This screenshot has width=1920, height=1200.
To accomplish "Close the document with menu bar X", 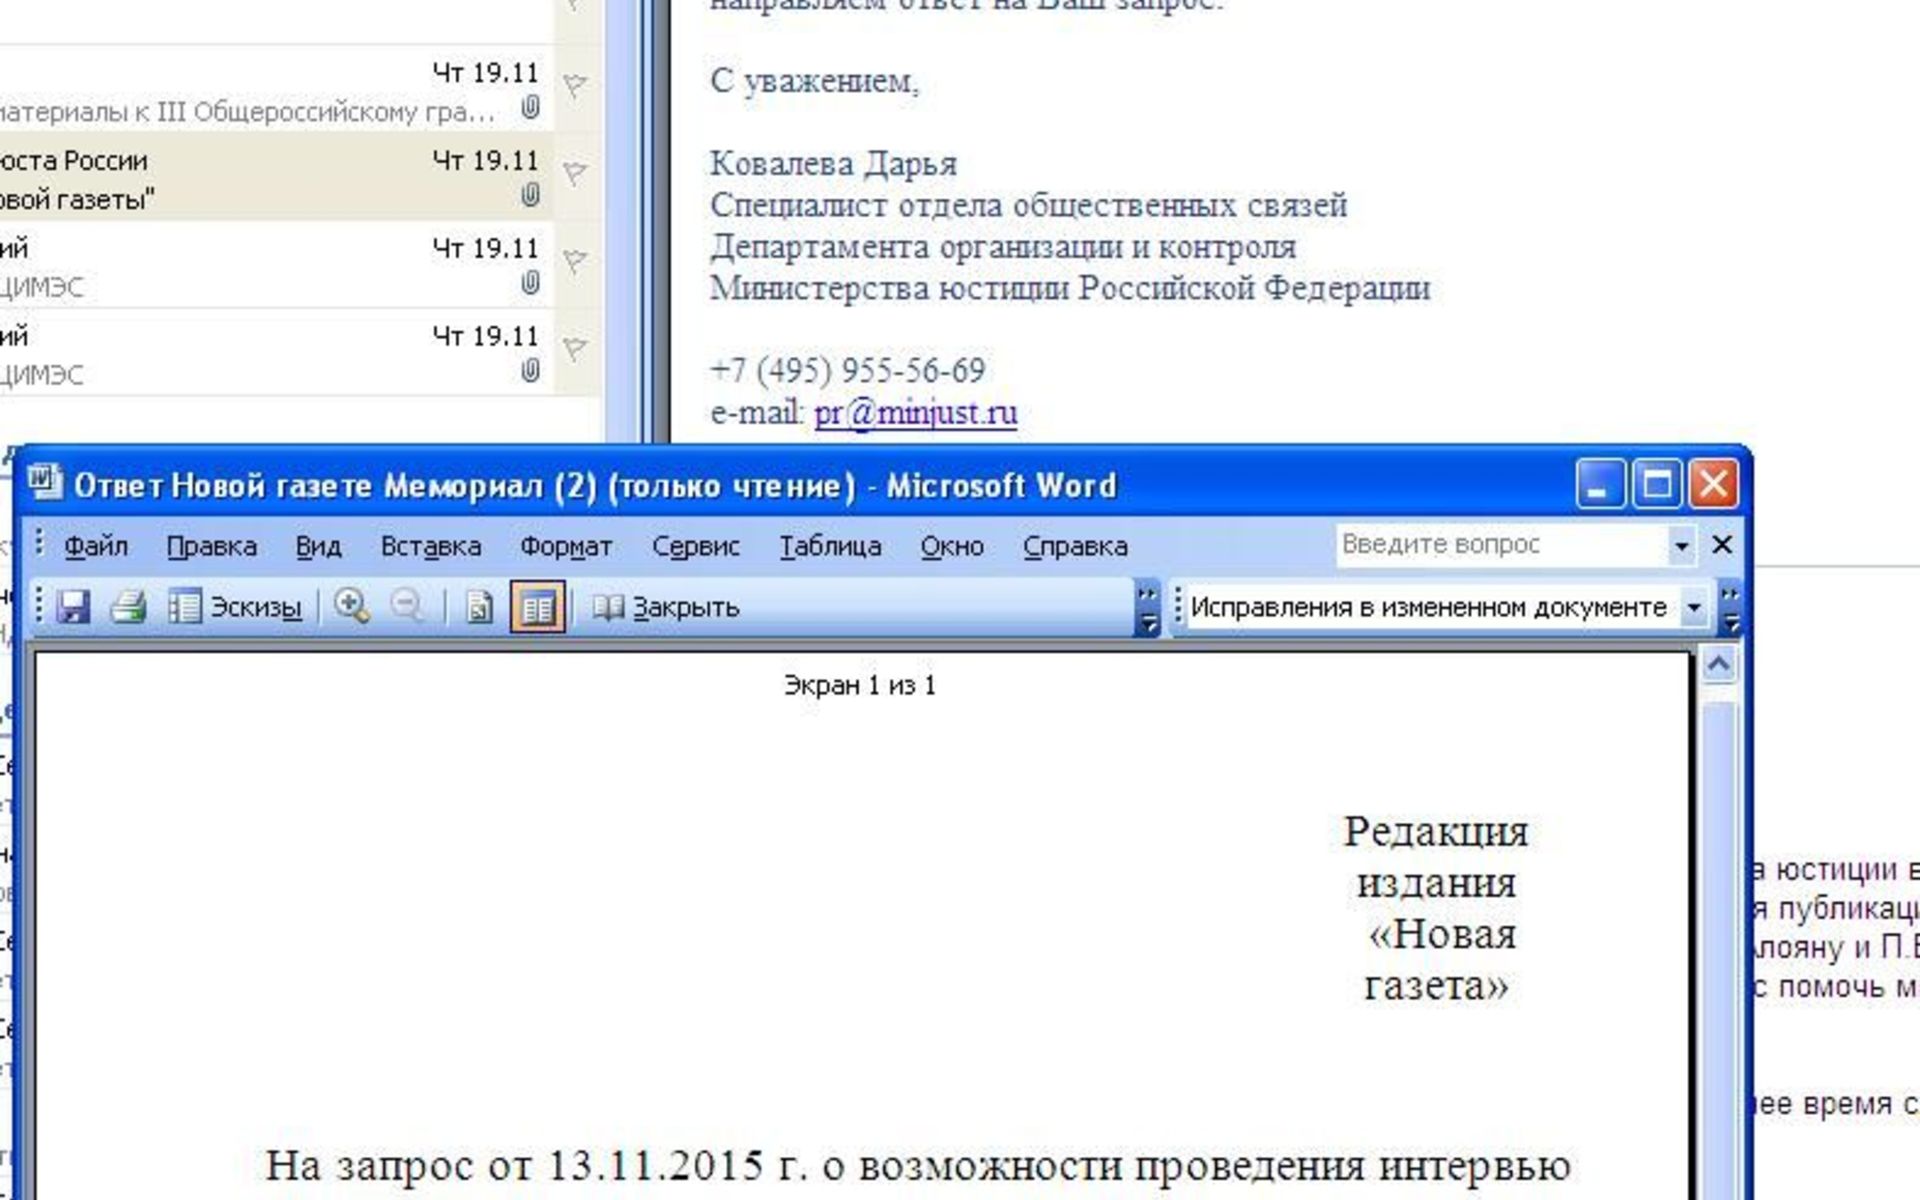I will 1722,545.
